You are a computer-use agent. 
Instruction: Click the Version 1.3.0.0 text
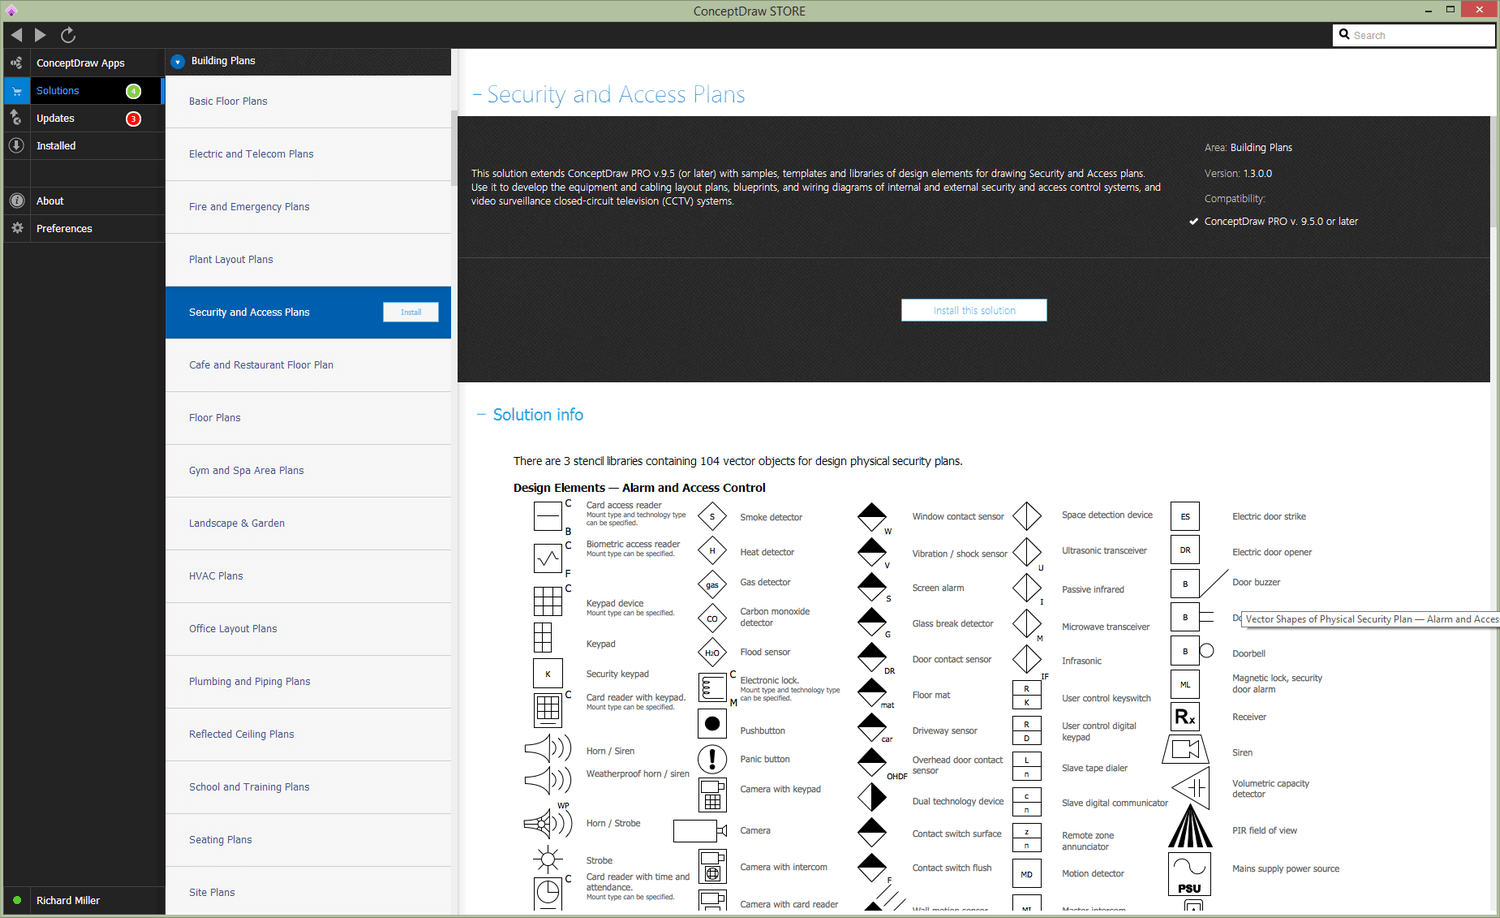click(x=1238, y=174)
